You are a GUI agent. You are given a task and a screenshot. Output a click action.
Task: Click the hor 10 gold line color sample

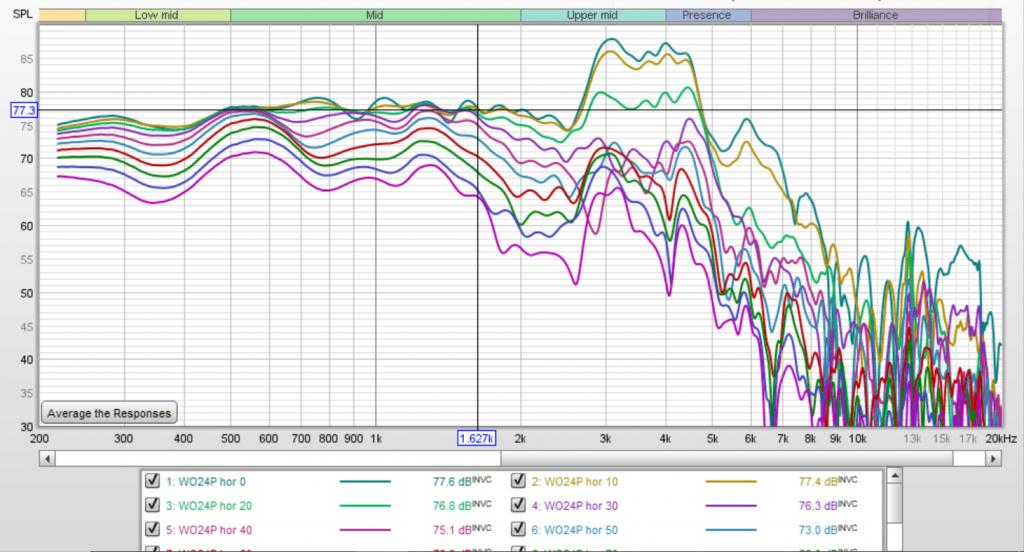(731, 481)
